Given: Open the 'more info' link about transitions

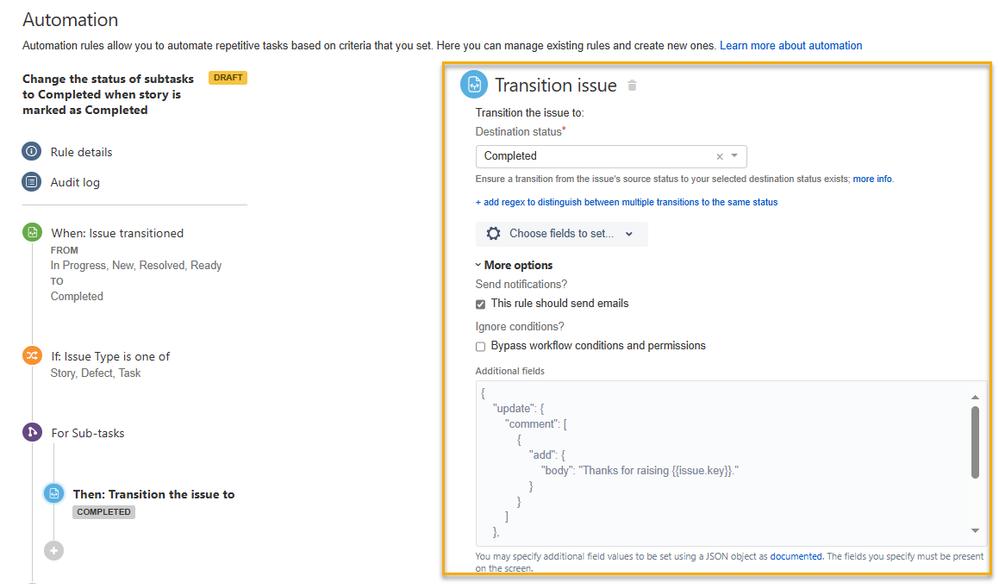Looking at the screenshot, I should [x=872, y=179].
